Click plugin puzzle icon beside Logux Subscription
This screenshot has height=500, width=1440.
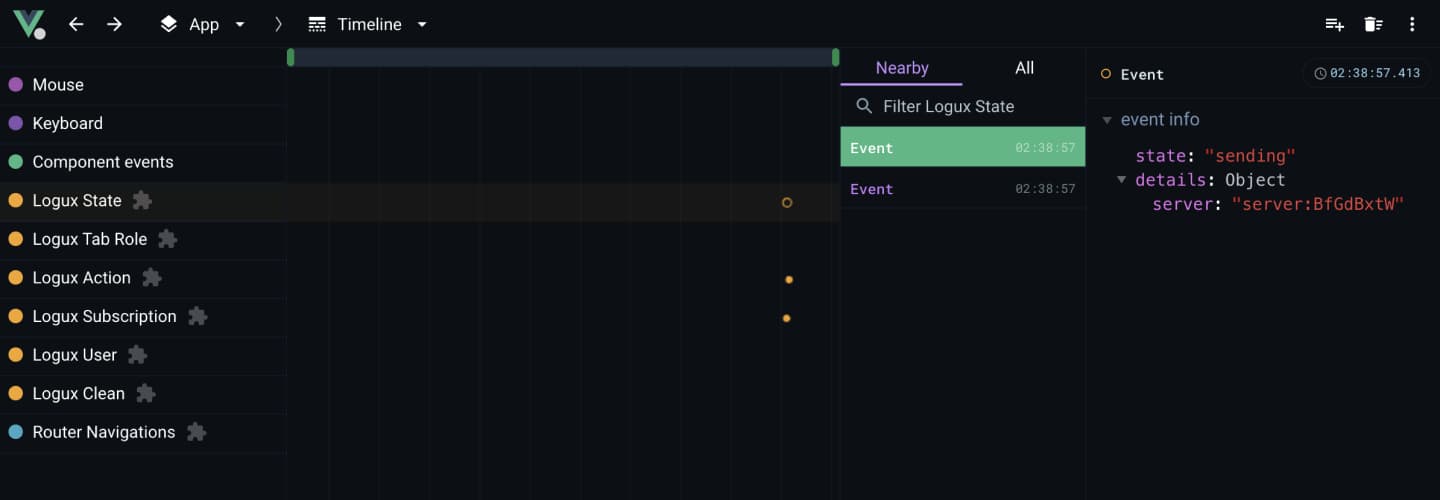198,316
